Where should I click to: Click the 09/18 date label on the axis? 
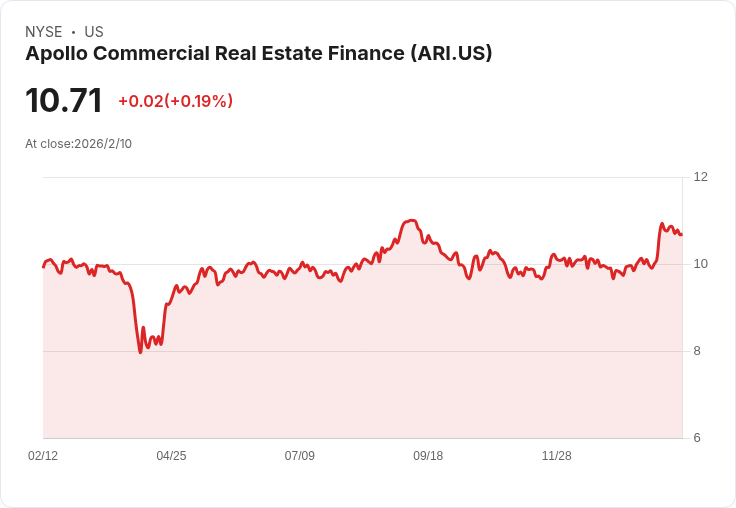428,455
